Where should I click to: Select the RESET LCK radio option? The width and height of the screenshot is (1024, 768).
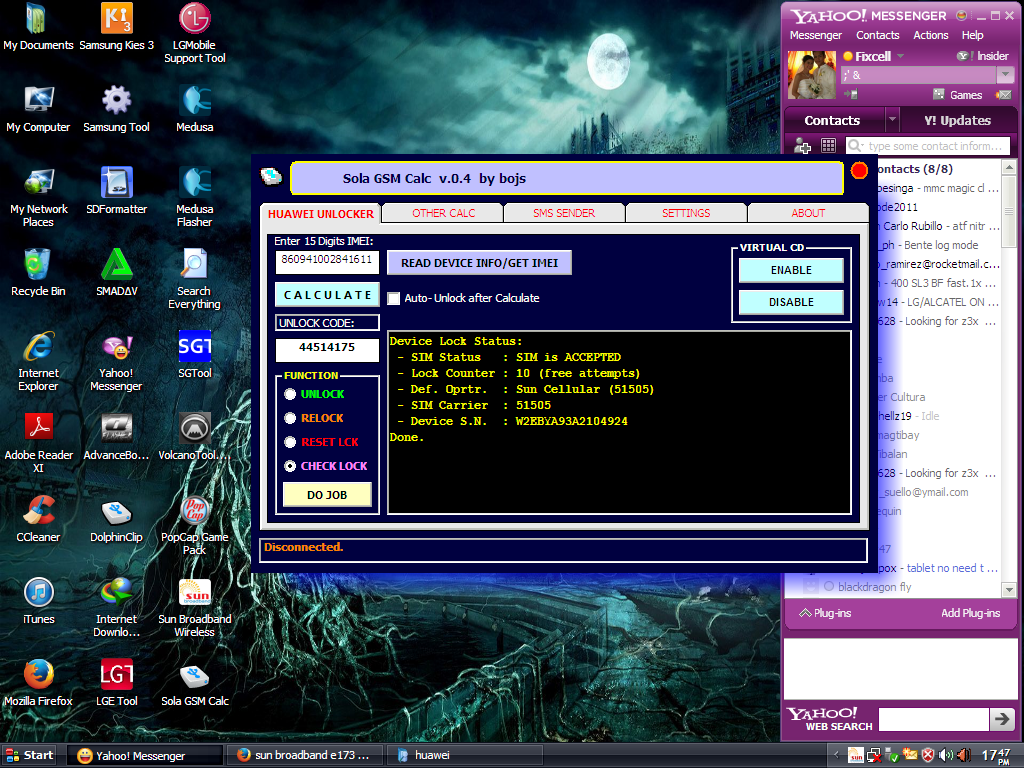coord(290,442)
